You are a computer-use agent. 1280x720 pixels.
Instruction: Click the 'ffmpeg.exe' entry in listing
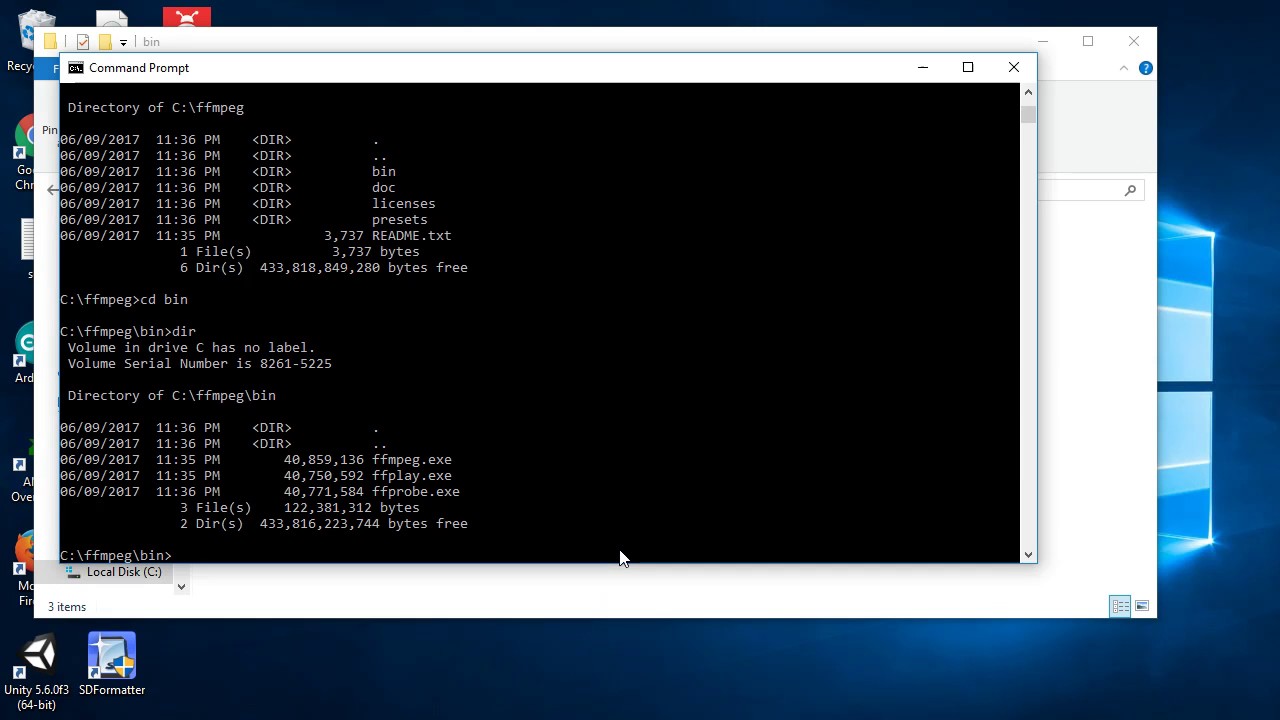pyautogui.click(x=412, y=460)
